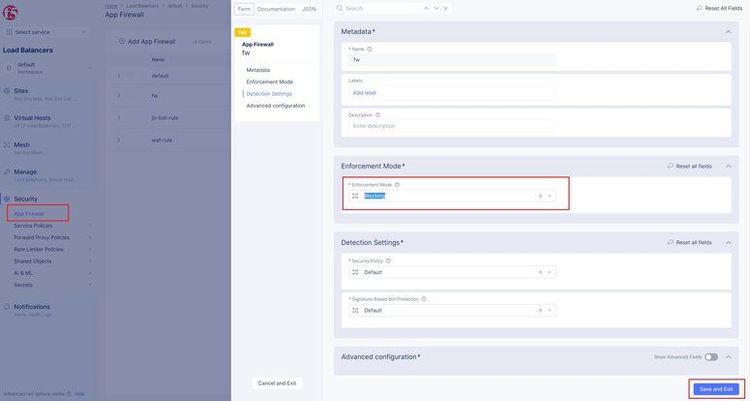
Task: Open Virtual Hosts in the sidebar
Action: 32,118
